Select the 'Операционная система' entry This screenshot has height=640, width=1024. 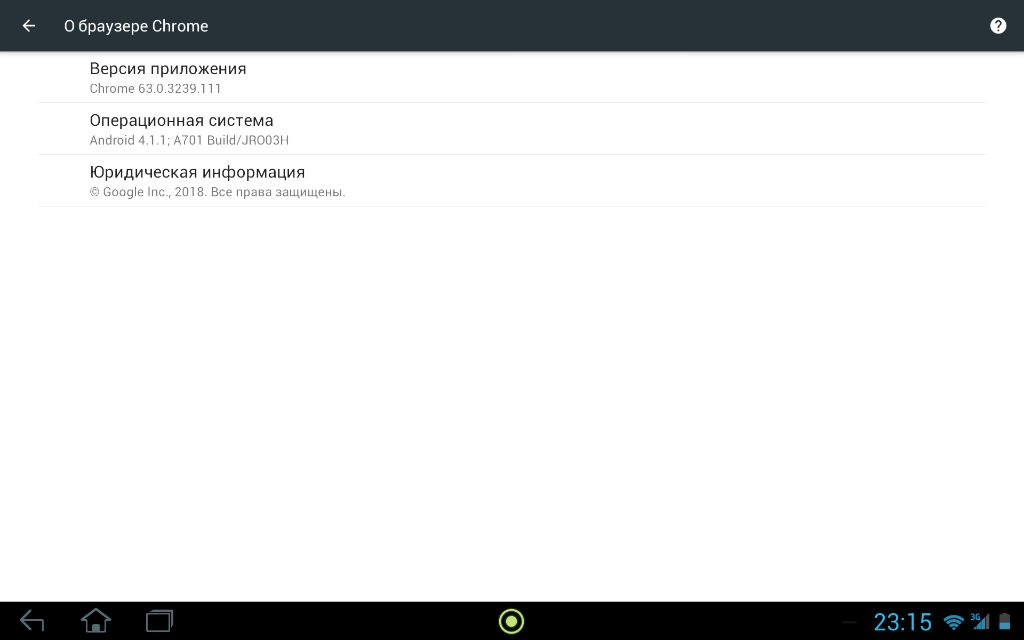(x=512, y=129)
